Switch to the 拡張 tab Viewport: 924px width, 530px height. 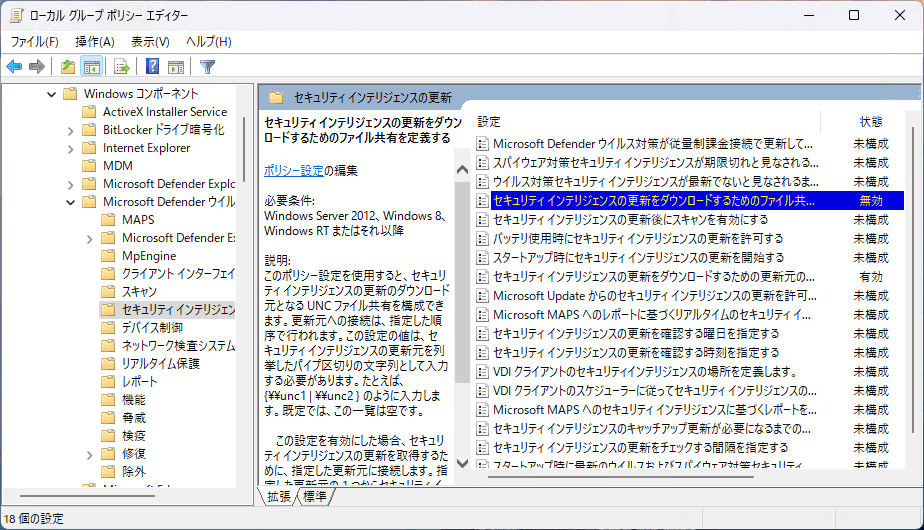279,496
